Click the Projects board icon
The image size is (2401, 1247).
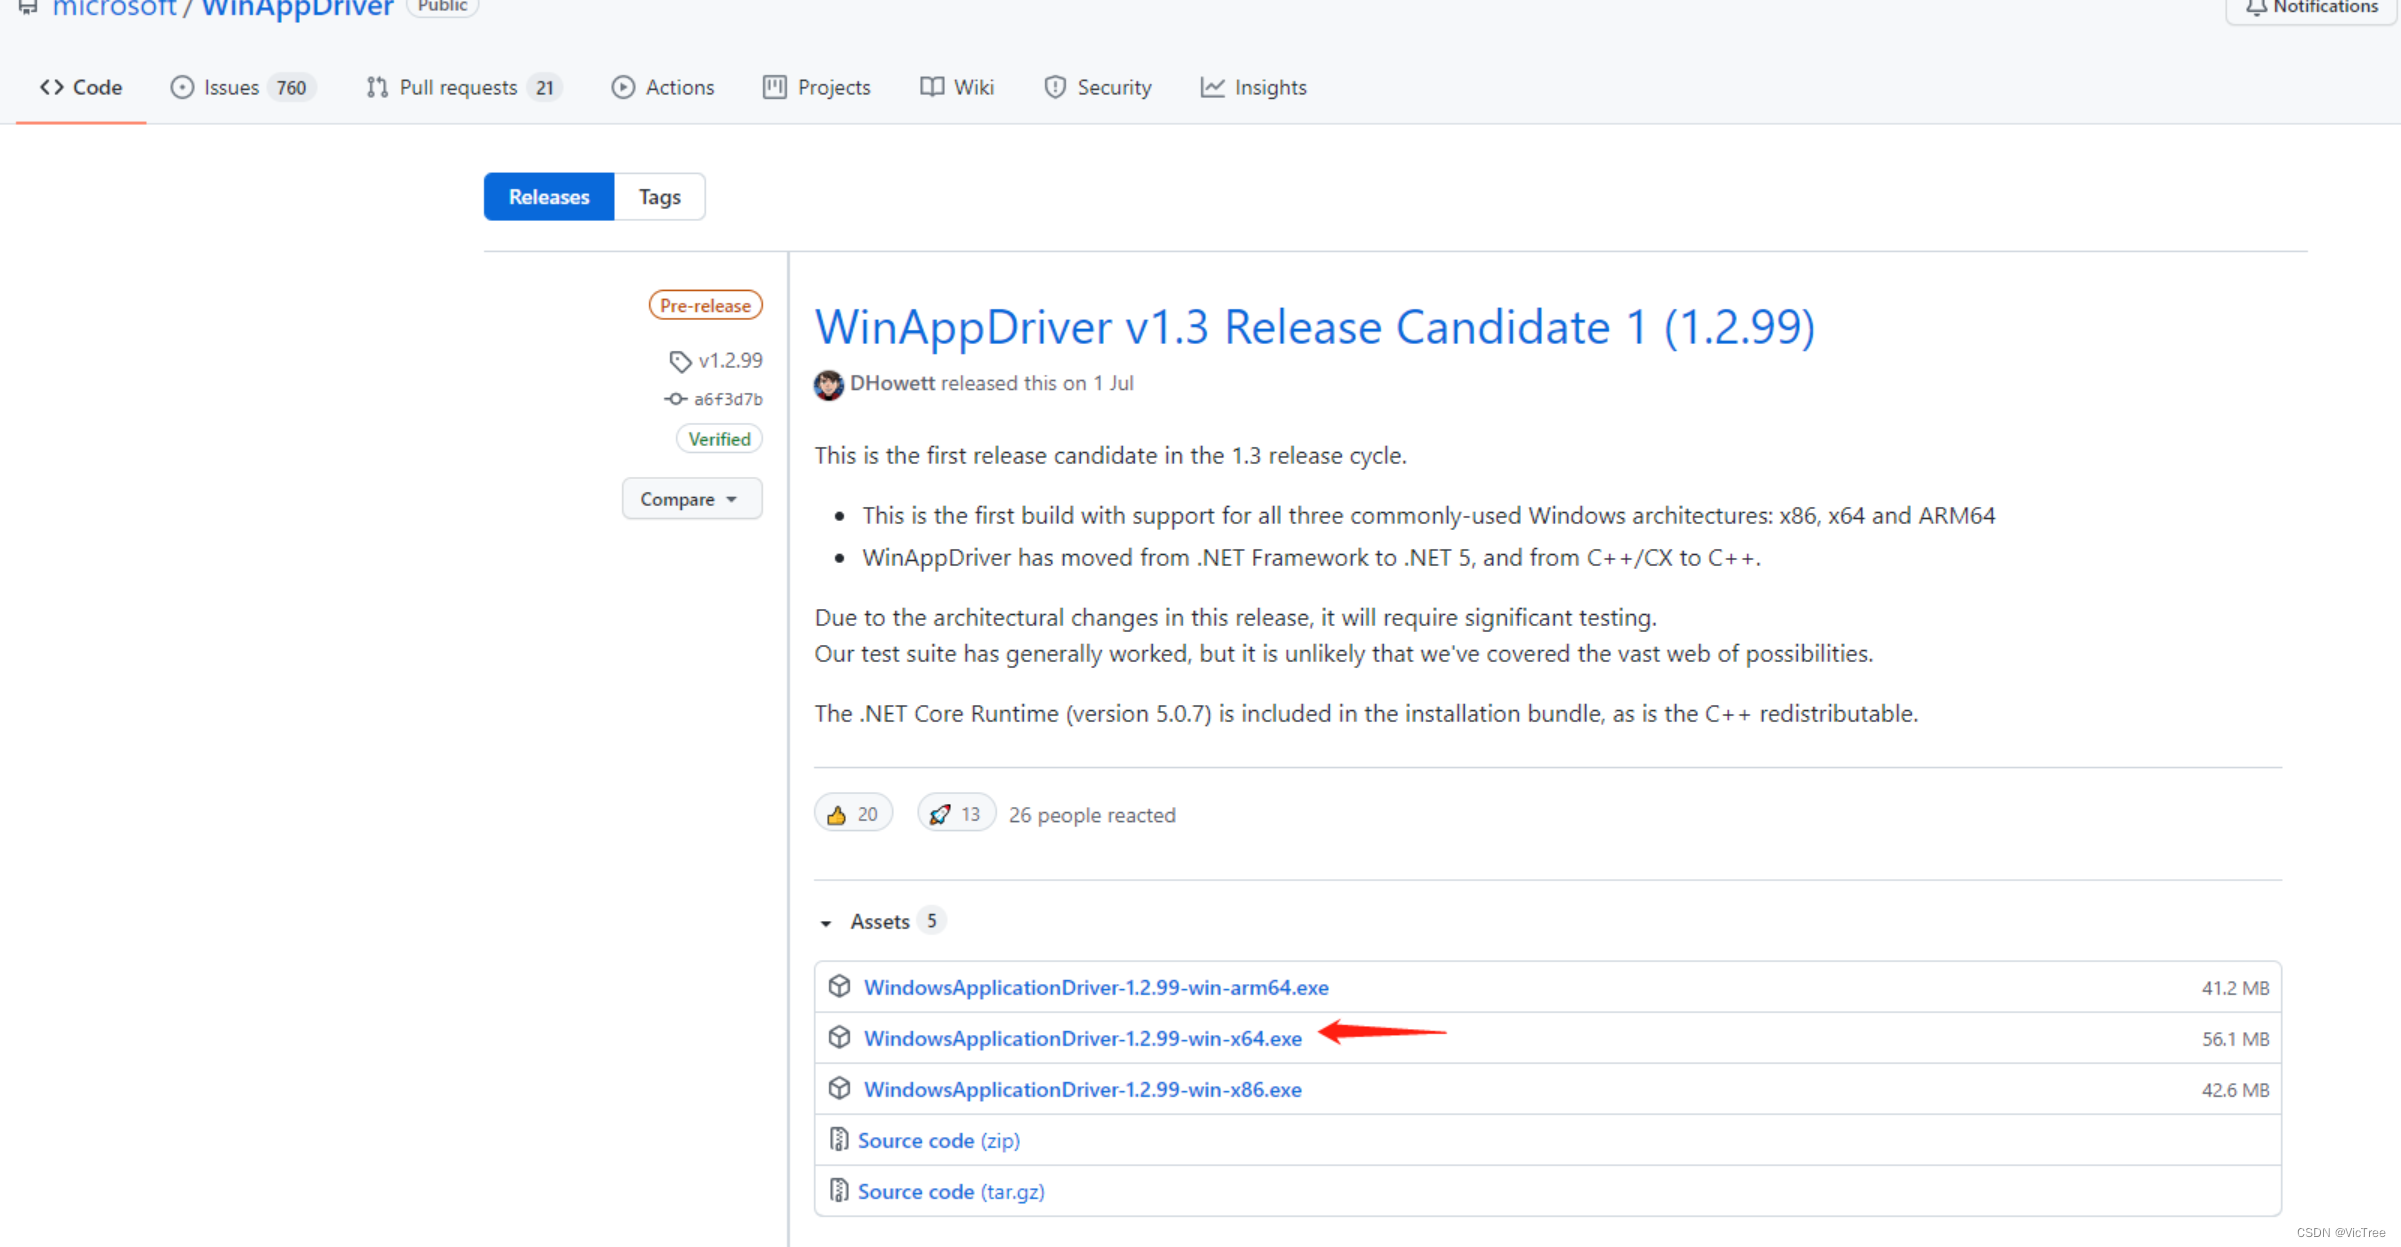pos(775,87)
